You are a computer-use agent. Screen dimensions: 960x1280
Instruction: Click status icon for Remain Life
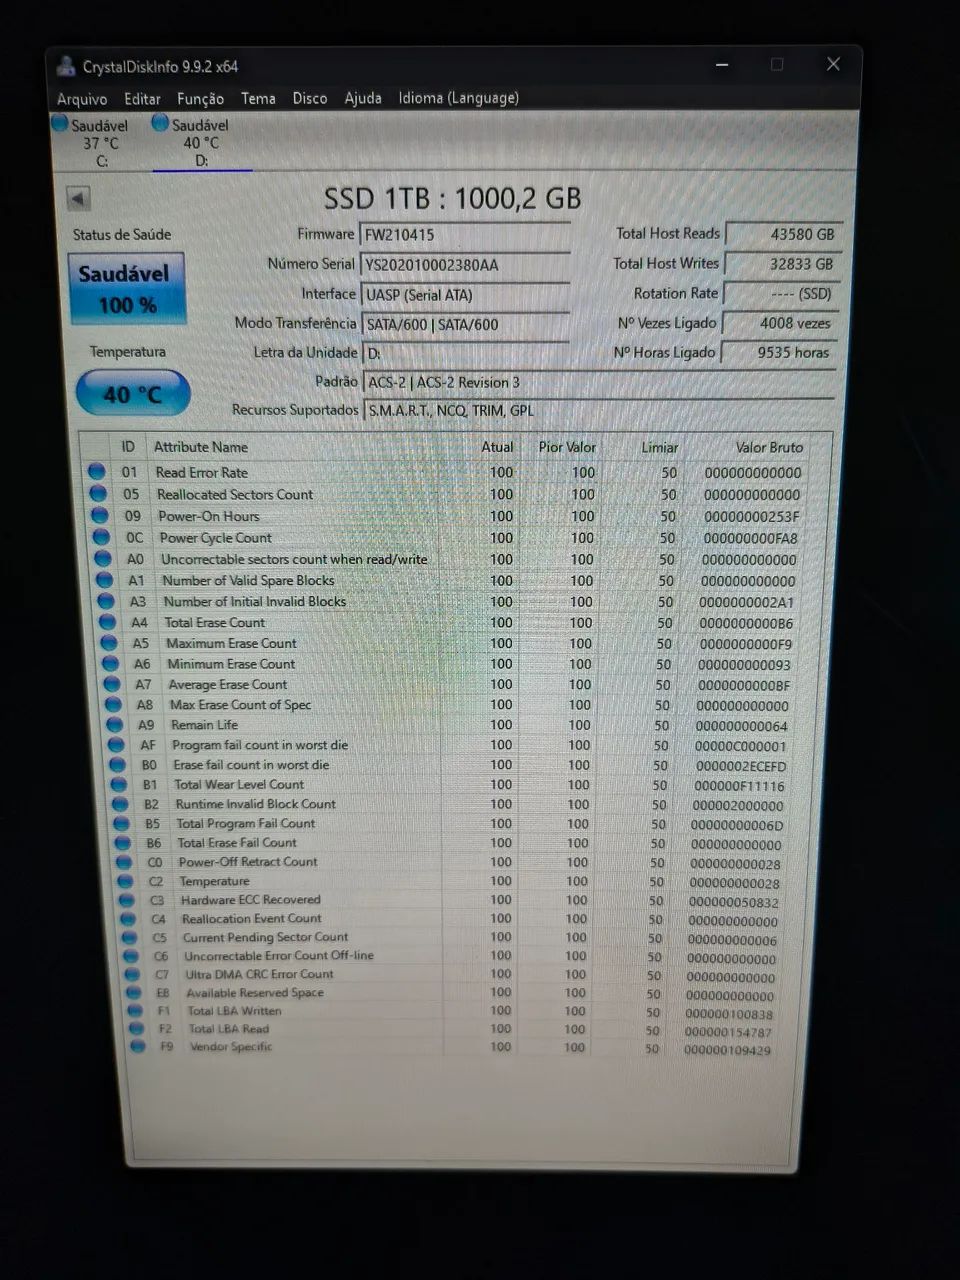115,725
